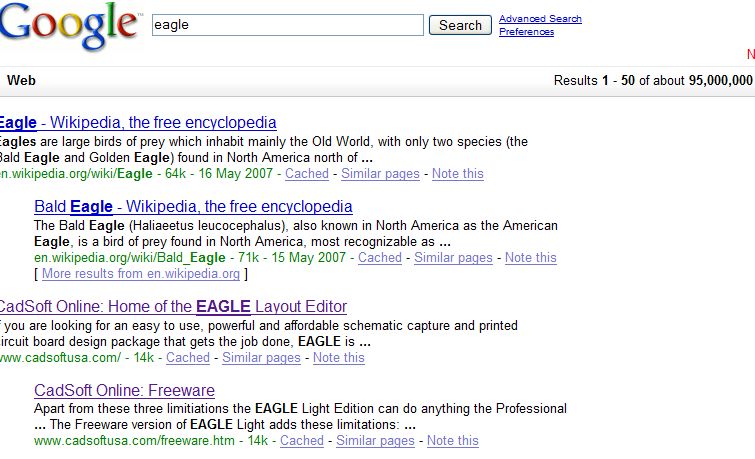Open 'CadSoft Online: Home of the EAGLE Layout Editor'
The width and height of the screenshot is (755, 459).
coord(172,307)
